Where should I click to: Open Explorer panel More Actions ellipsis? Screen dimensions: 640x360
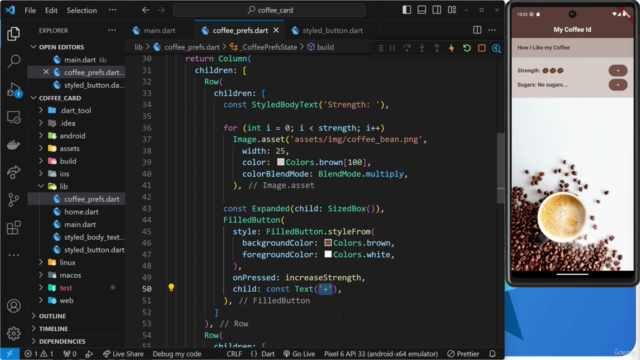pos(112,30)
